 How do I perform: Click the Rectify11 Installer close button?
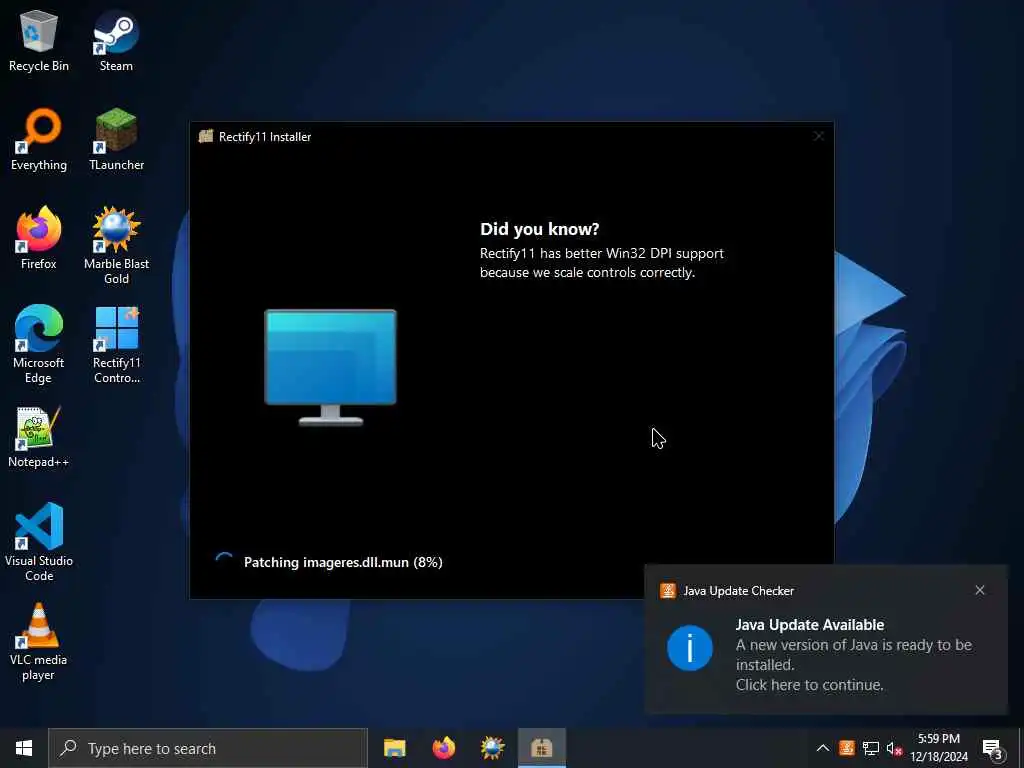[818, 136]
